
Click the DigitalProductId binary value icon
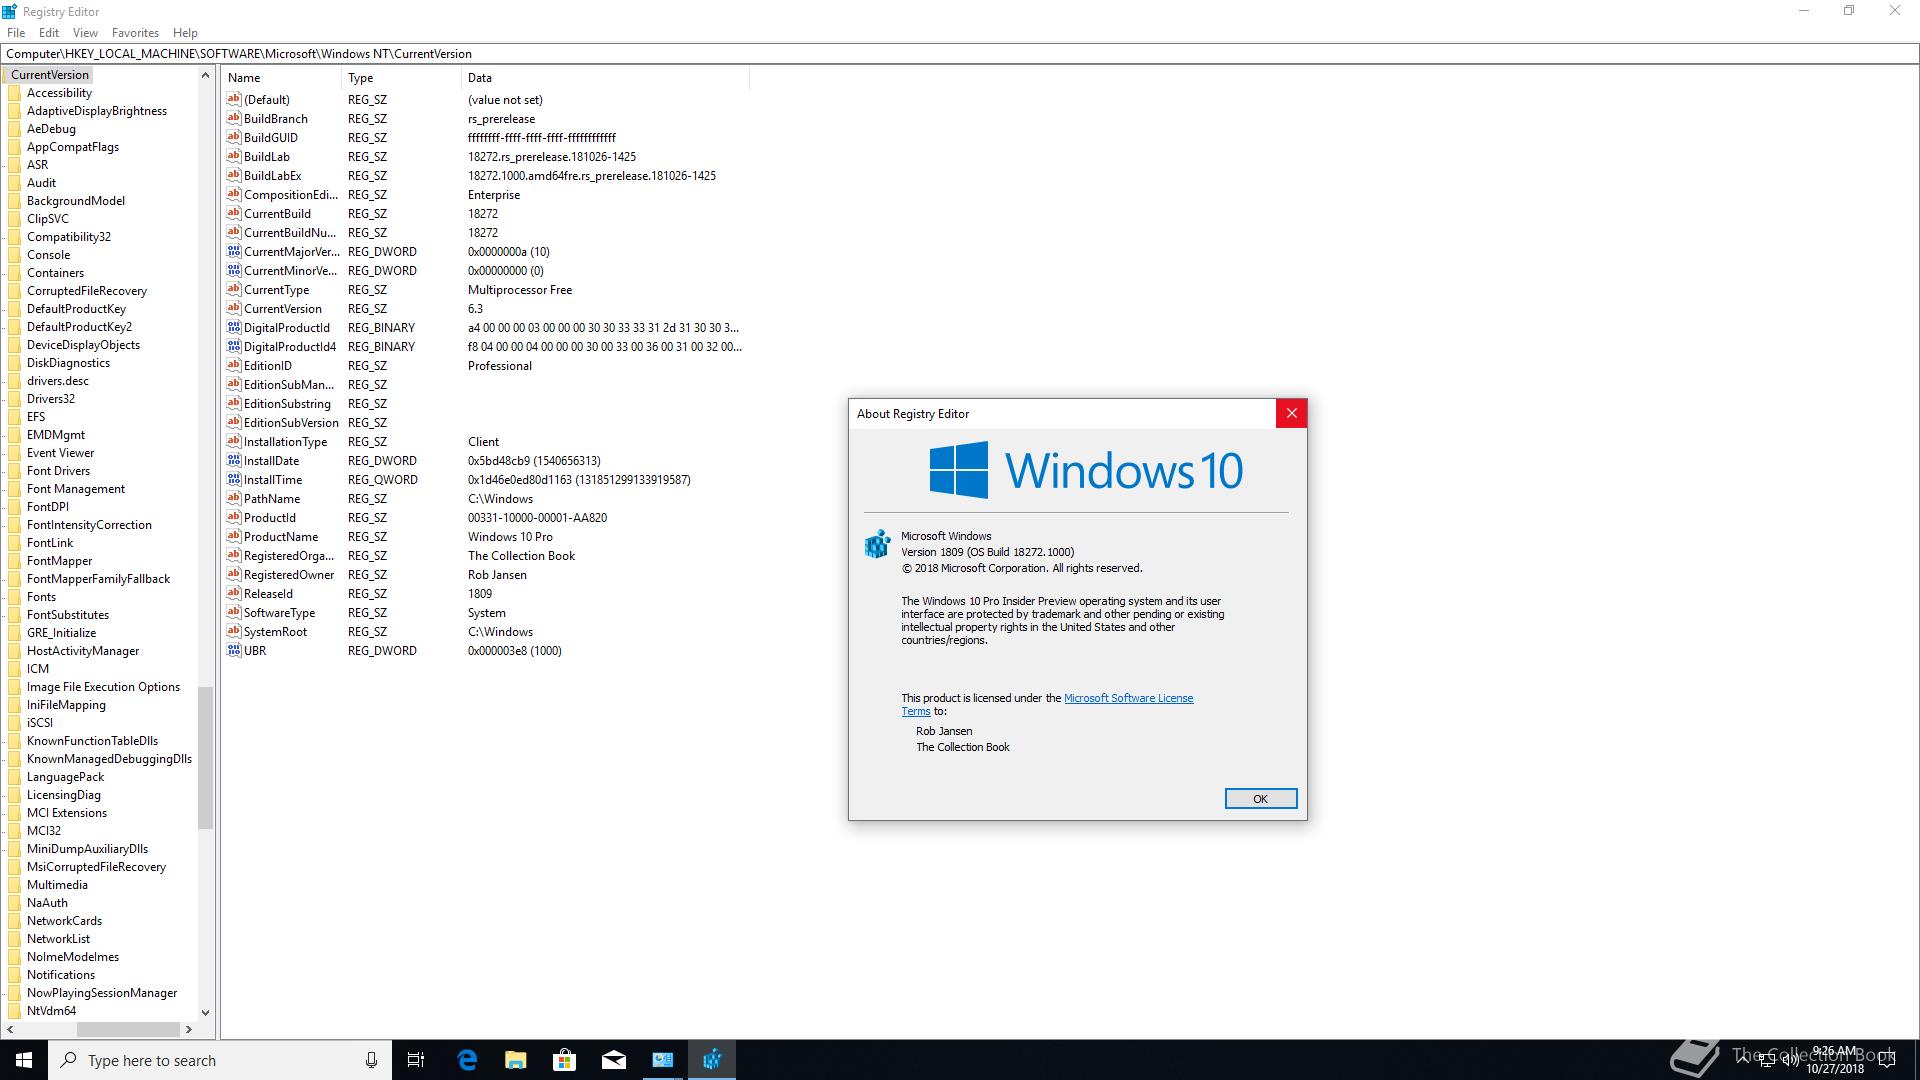click(x=234, y=328)
